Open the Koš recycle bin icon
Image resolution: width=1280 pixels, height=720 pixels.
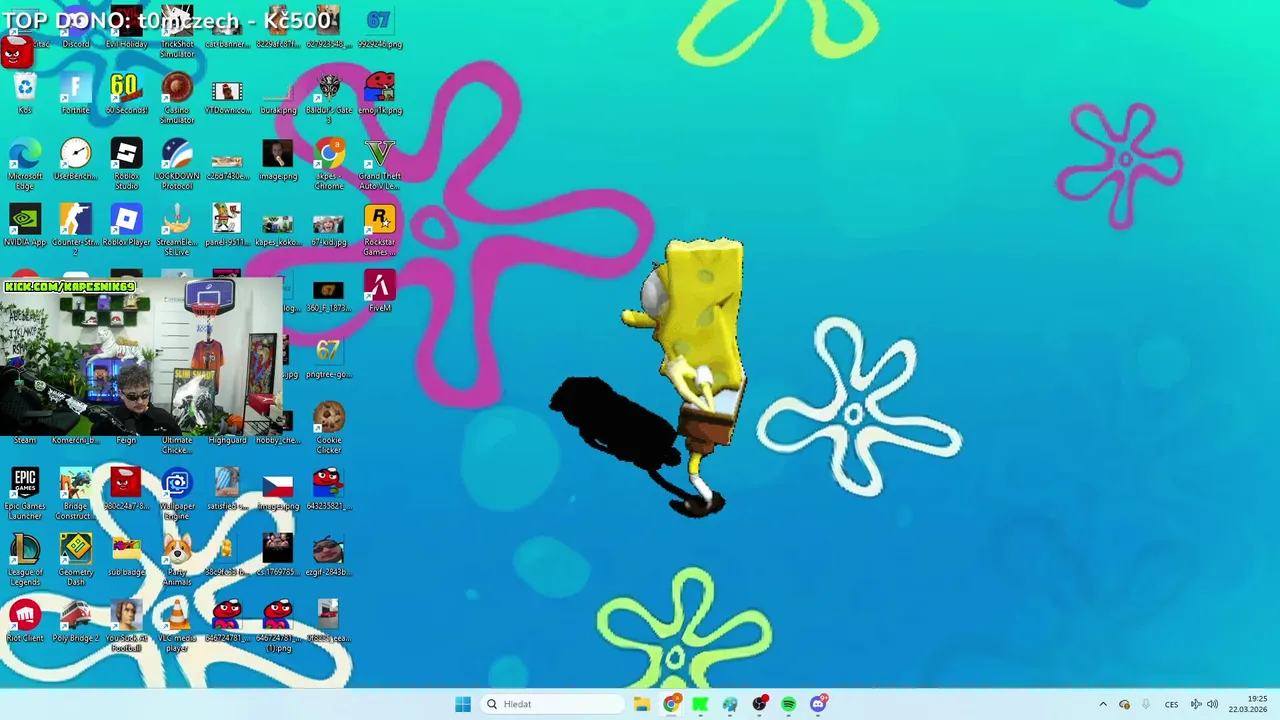(25, 94)
